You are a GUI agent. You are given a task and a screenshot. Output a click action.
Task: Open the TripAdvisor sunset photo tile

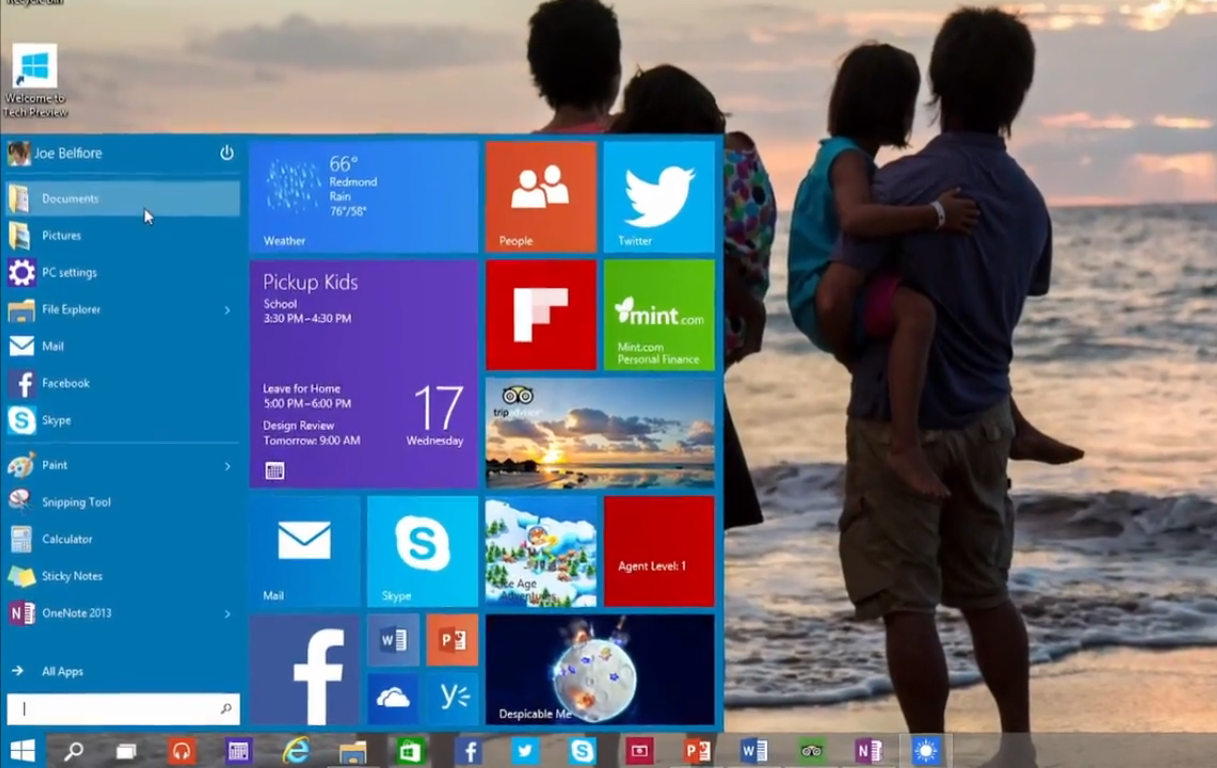click(600, 433)
